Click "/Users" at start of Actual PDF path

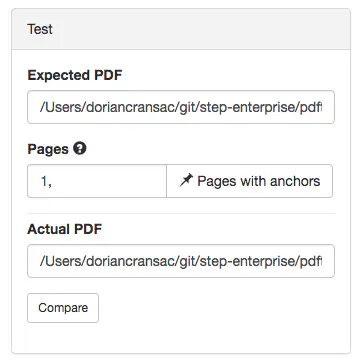point(61,262)
